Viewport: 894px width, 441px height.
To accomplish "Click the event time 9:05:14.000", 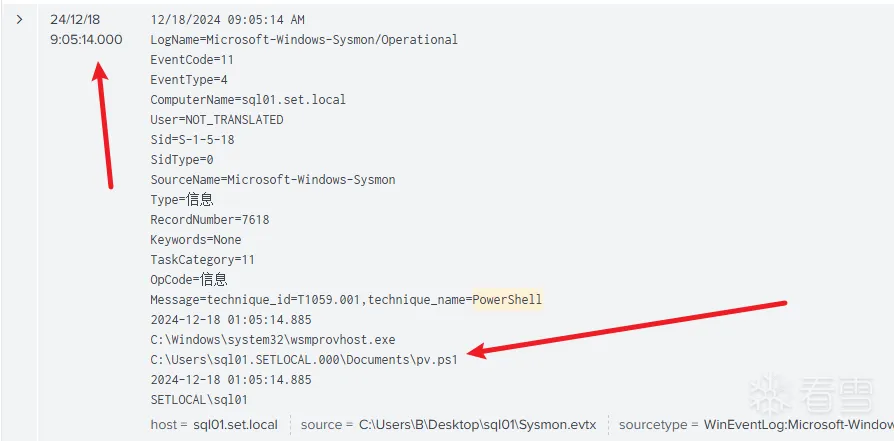I will coord(86,39).
